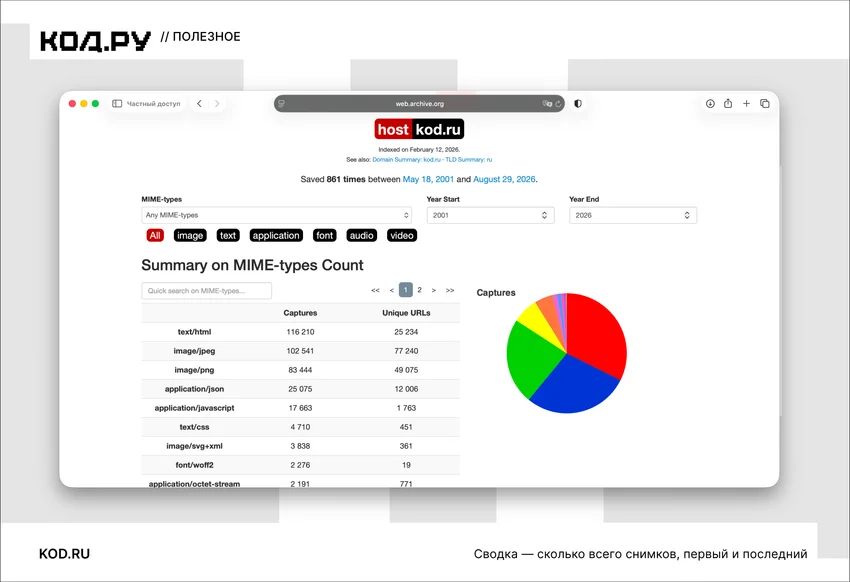Click the blue slice of Captures pie chart
This screenshot has height=582, width=850.
[x=572, y=387]
